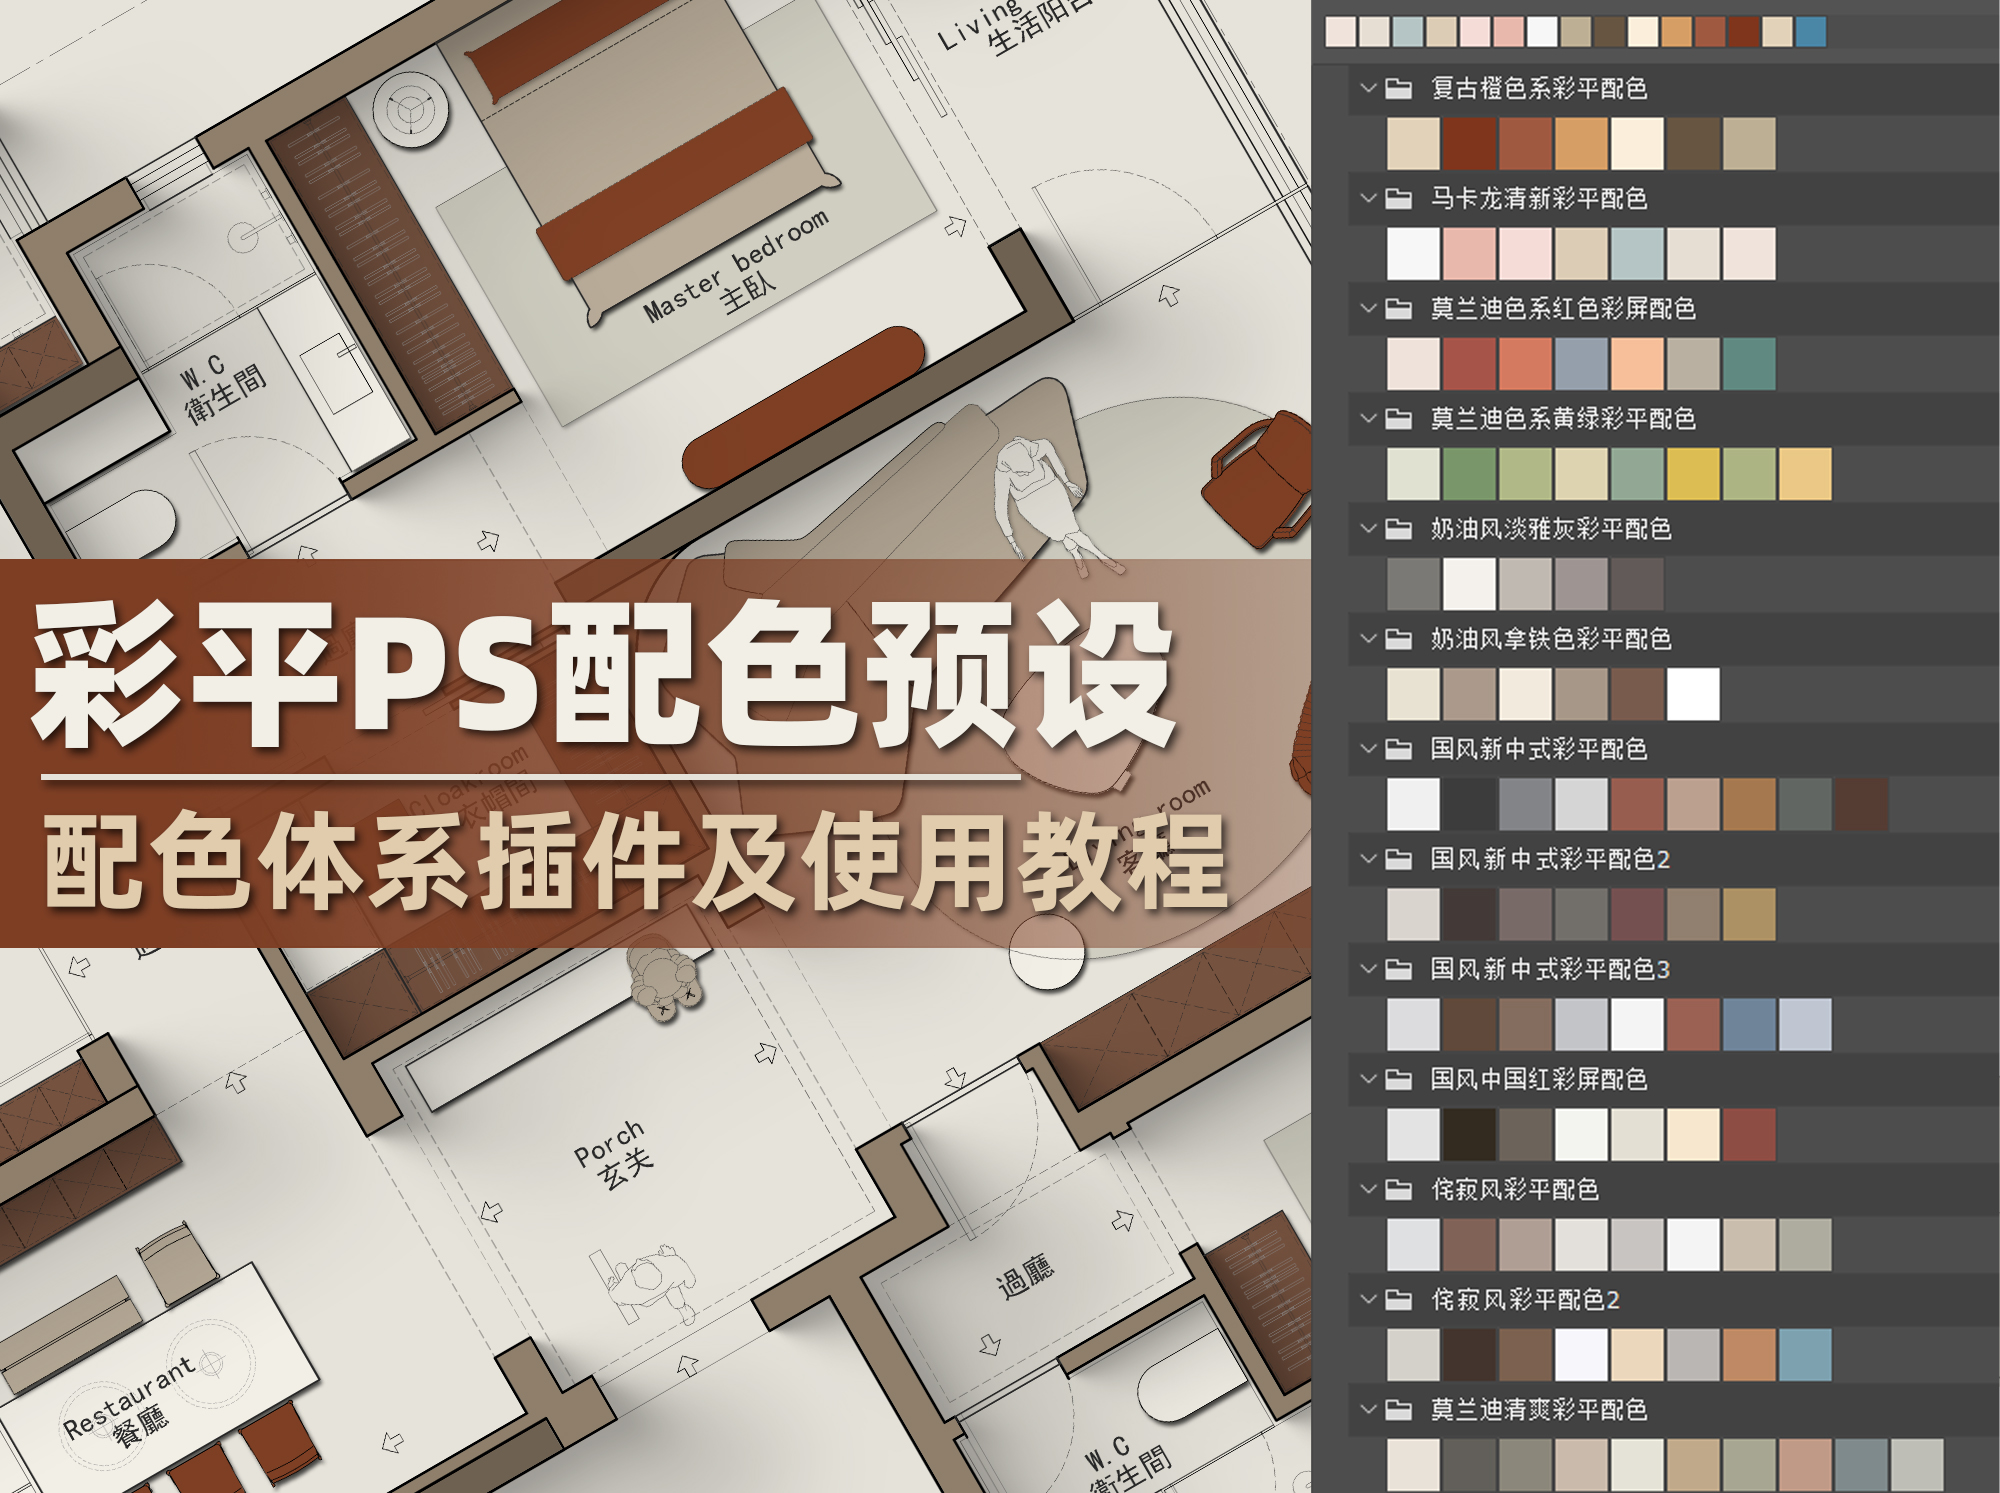Viewport: 2000px width, 1493px height.
Task: Click the folder icon beside 国风新中式彩平配色2
Action: tap(1399, 858)
